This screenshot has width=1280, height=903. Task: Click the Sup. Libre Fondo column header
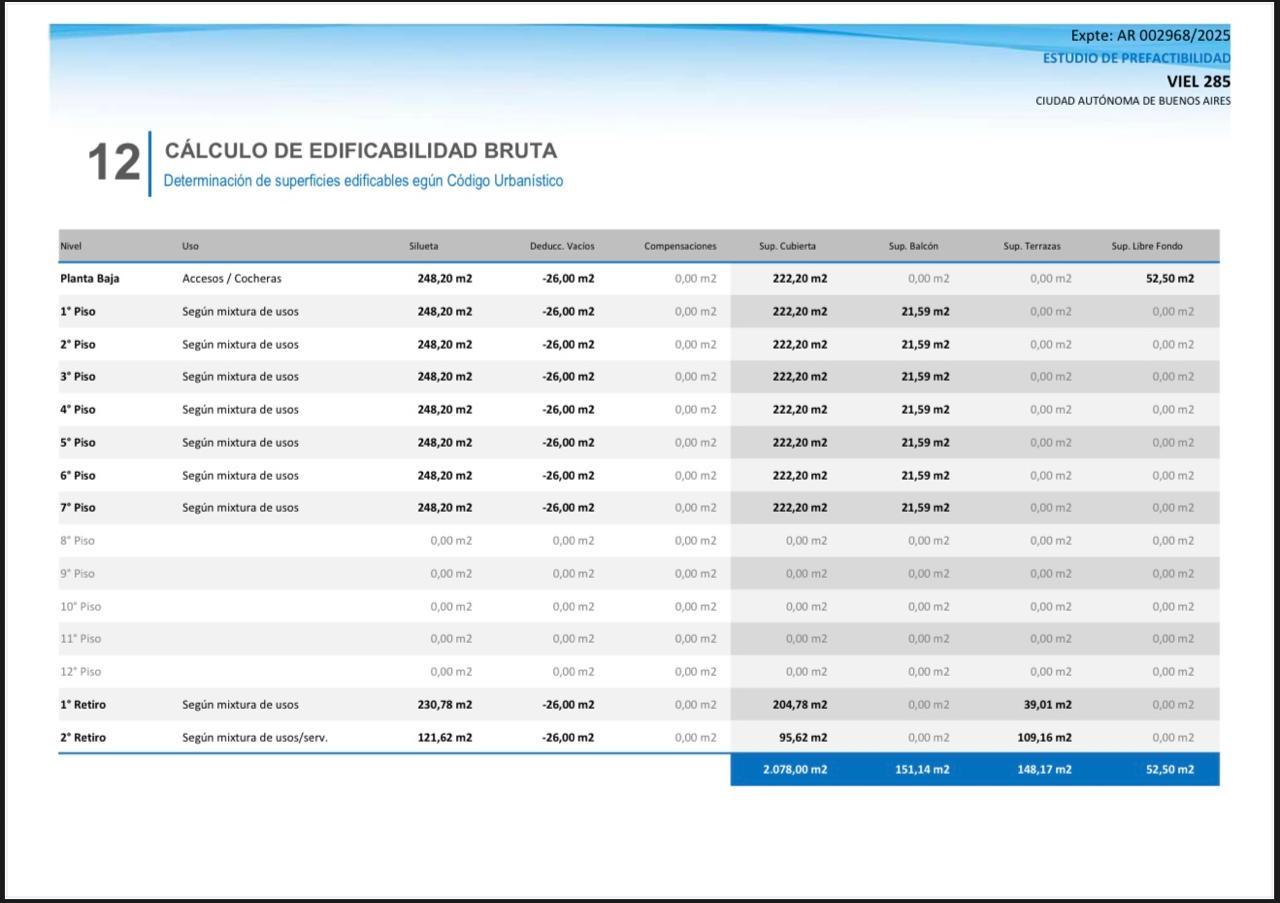pos(1147,246)
